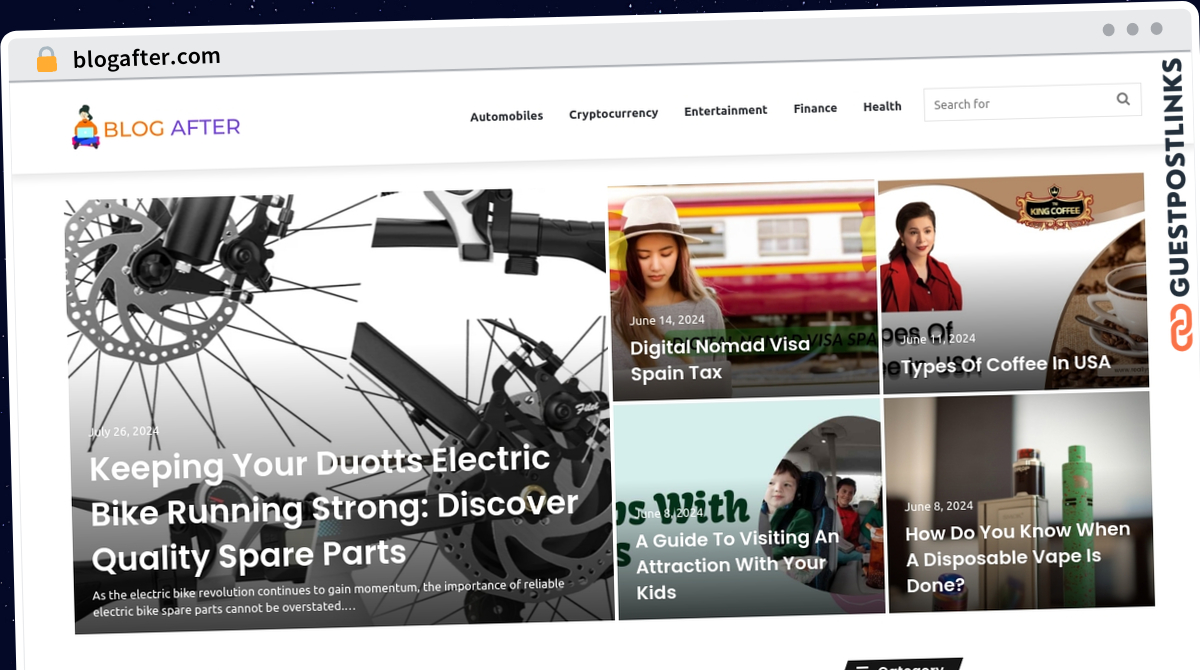Click the electric bike excerpt text
This screenshot has height=670, width=1200.
click(x=329, y=597)
